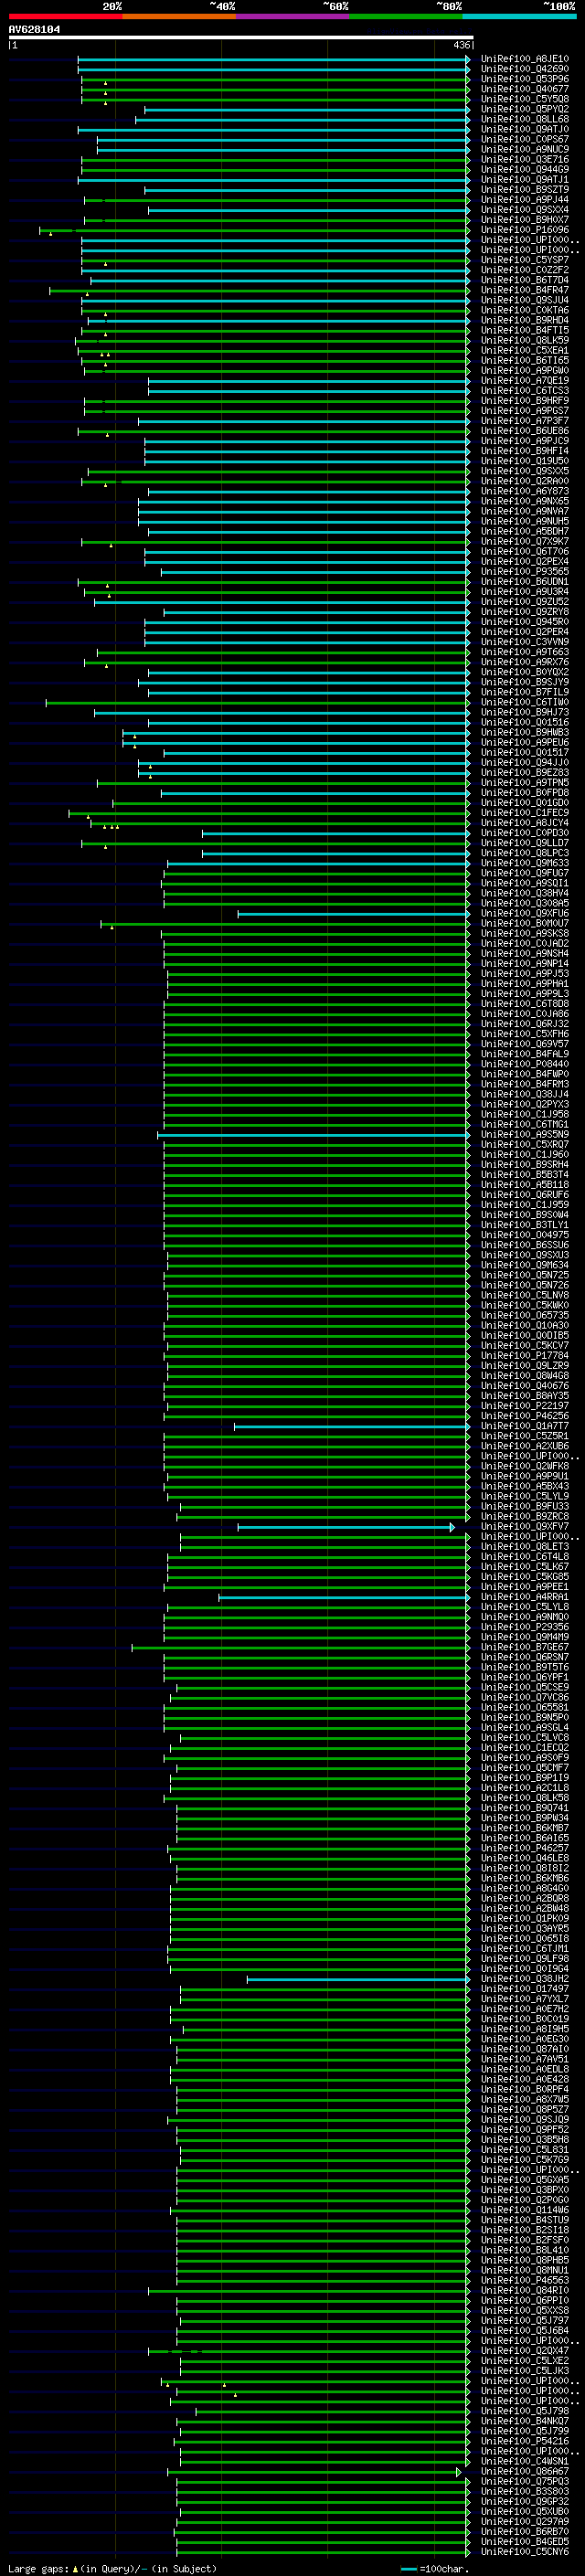The height and width of the screenshot is (2576, 585).
Task: Select label UniRef100_A9NVA7
Action: coord(525,511)
